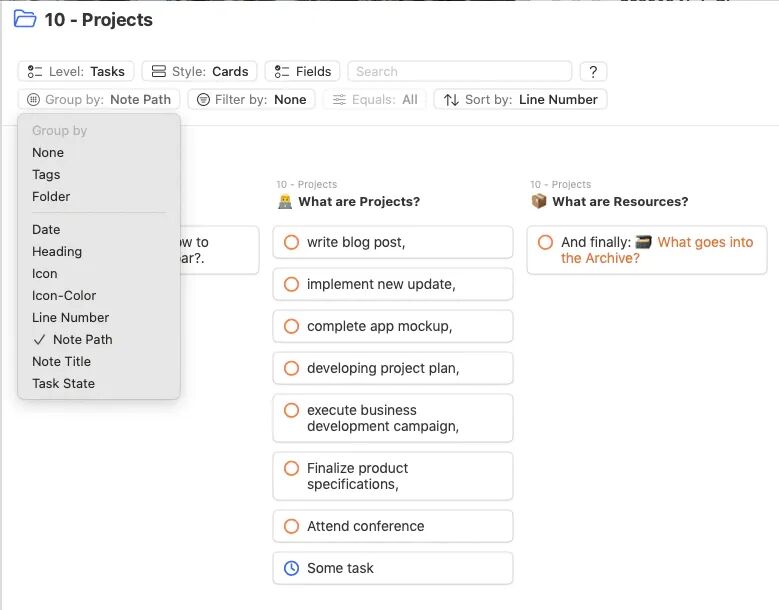779x610 pixels.
Task: Click the write blog post card text
Action: point(356,242)
